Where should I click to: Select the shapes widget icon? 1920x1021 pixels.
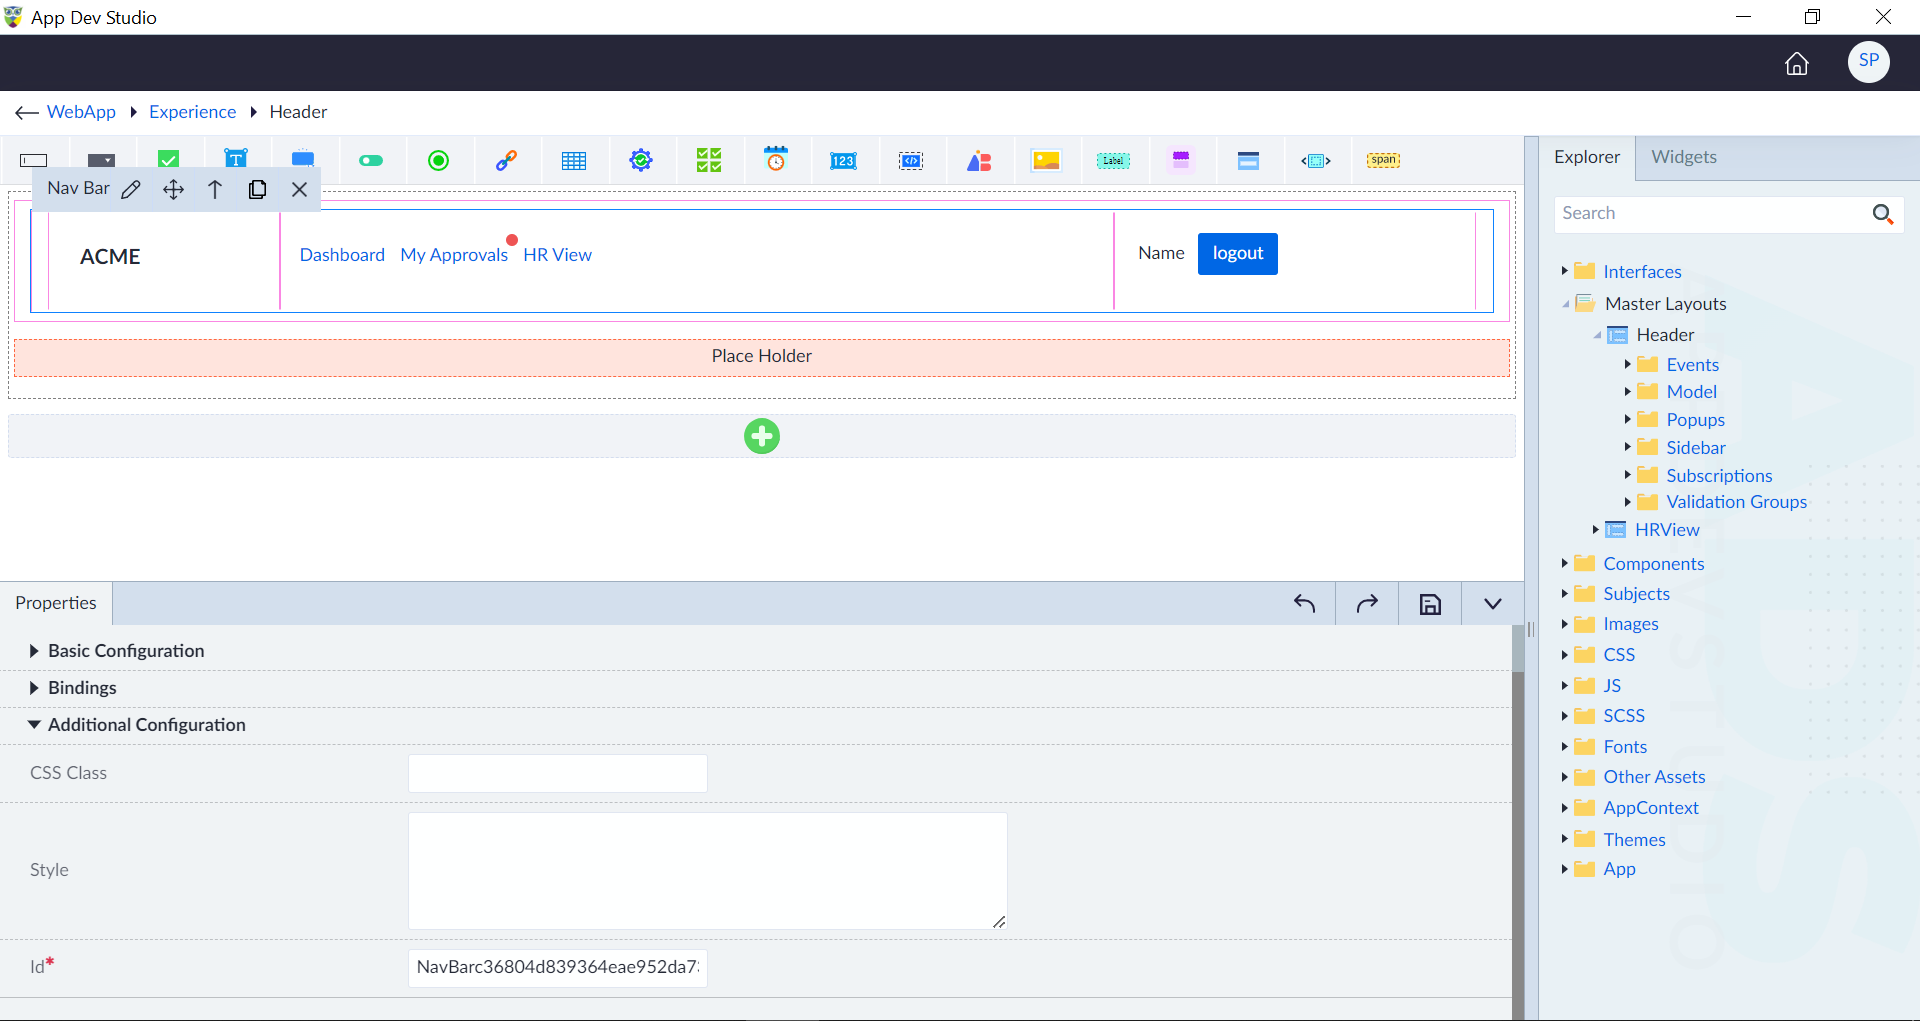(979, 161)
